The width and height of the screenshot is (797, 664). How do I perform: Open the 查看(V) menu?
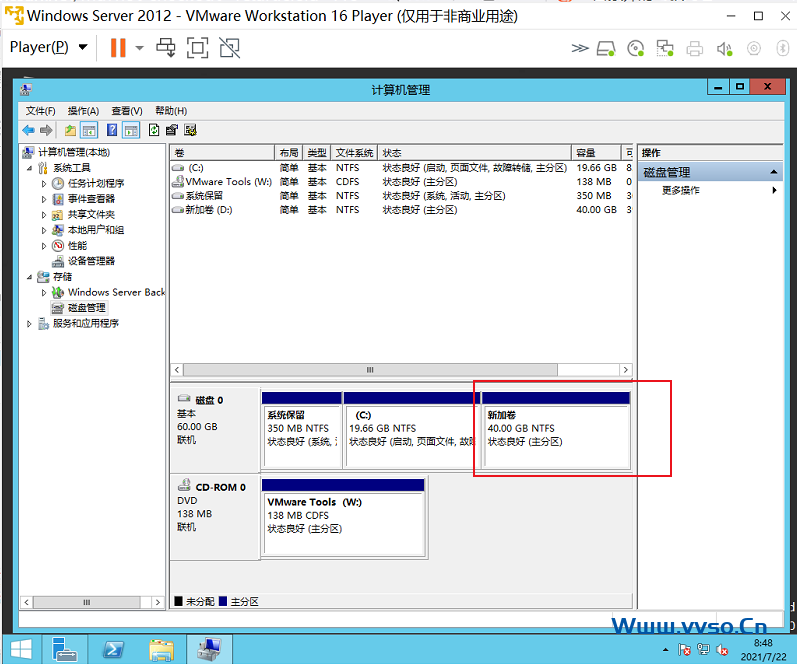point(127,111)
